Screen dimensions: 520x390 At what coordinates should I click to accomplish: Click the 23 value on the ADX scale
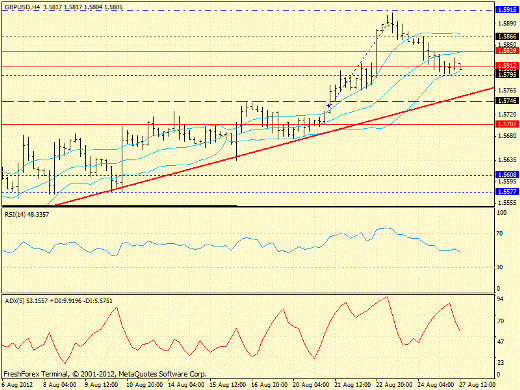point(500,362)
